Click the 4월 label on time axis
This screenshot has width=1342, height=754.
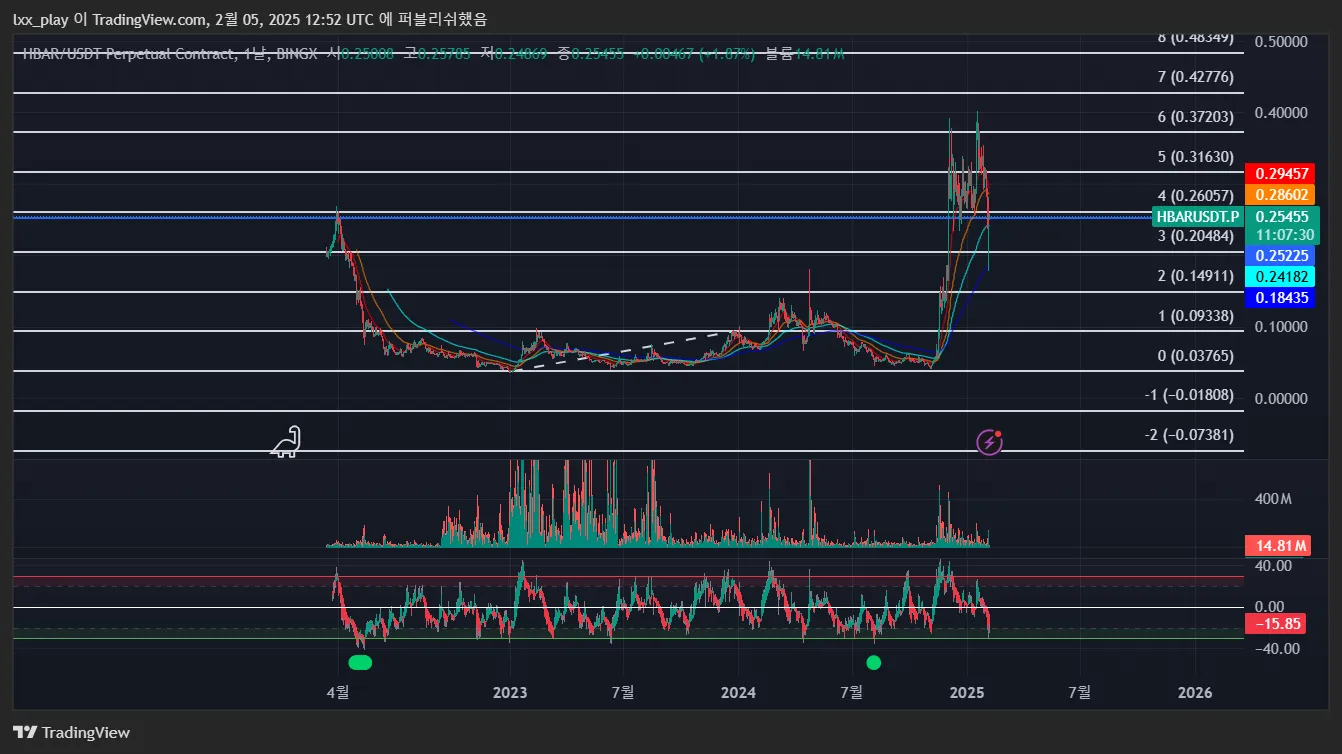coord(338,692)
